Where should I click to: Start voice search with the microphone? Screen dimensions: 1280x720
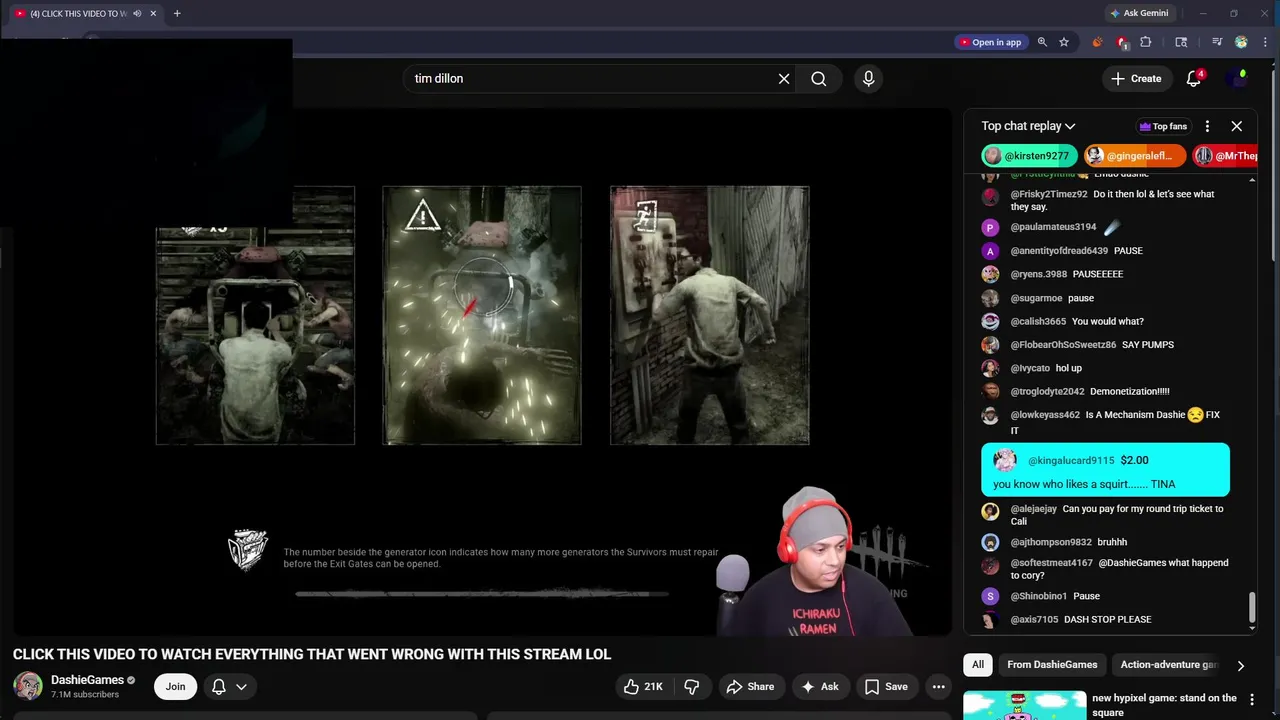[x=868, y=79]
